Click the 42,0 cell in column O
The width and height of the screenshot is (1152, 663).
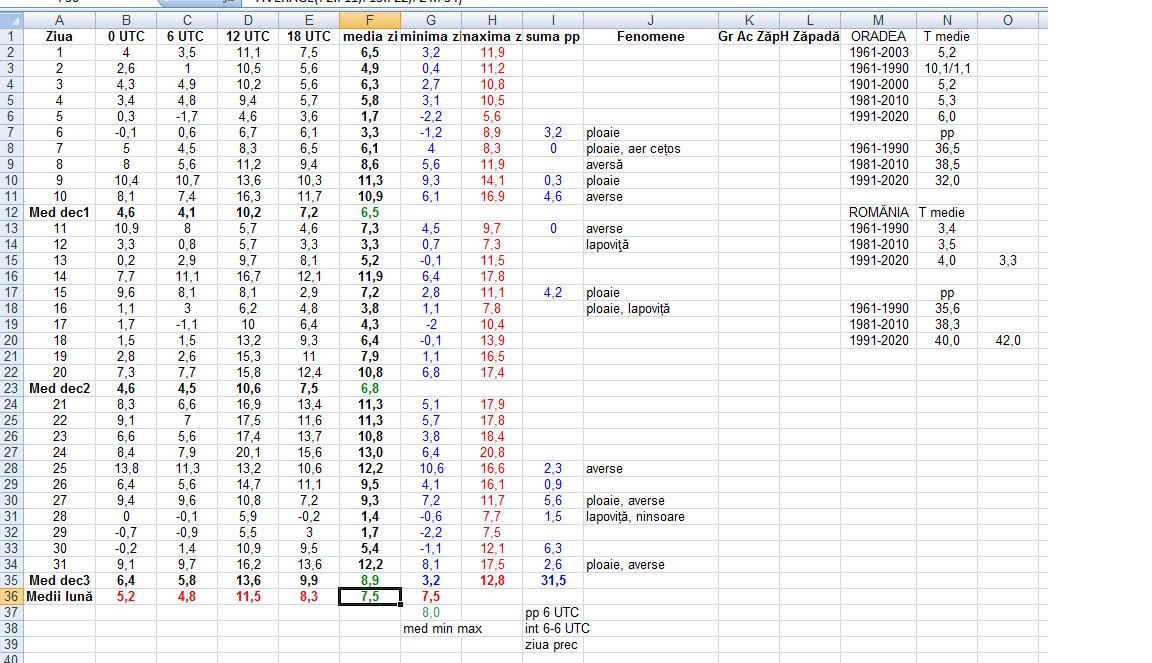point(1008,340)
